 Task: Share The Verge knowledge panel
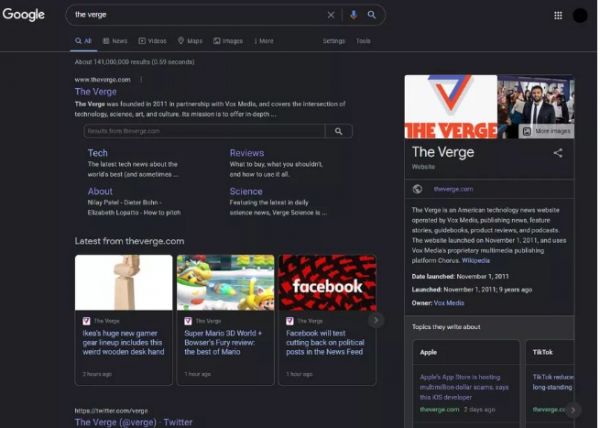[558, 153]
